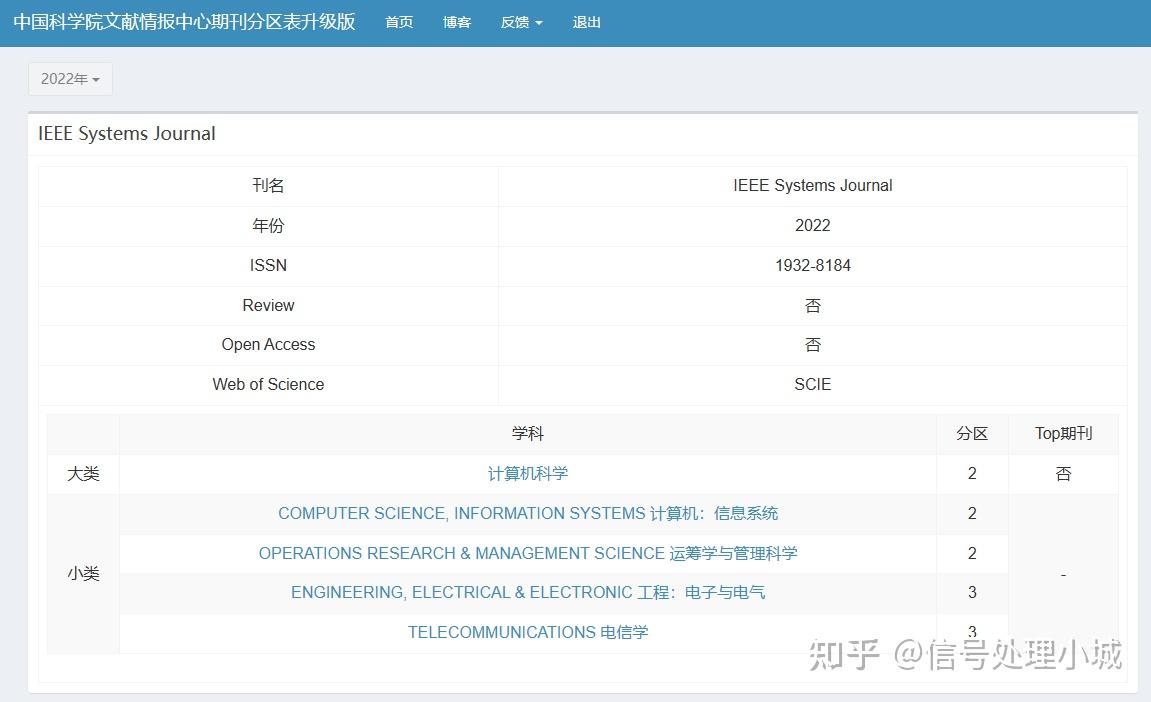This screenshot has width=1151, height=702.
Task: Expand the 反馈 menu in navbar
Action: 521,22
